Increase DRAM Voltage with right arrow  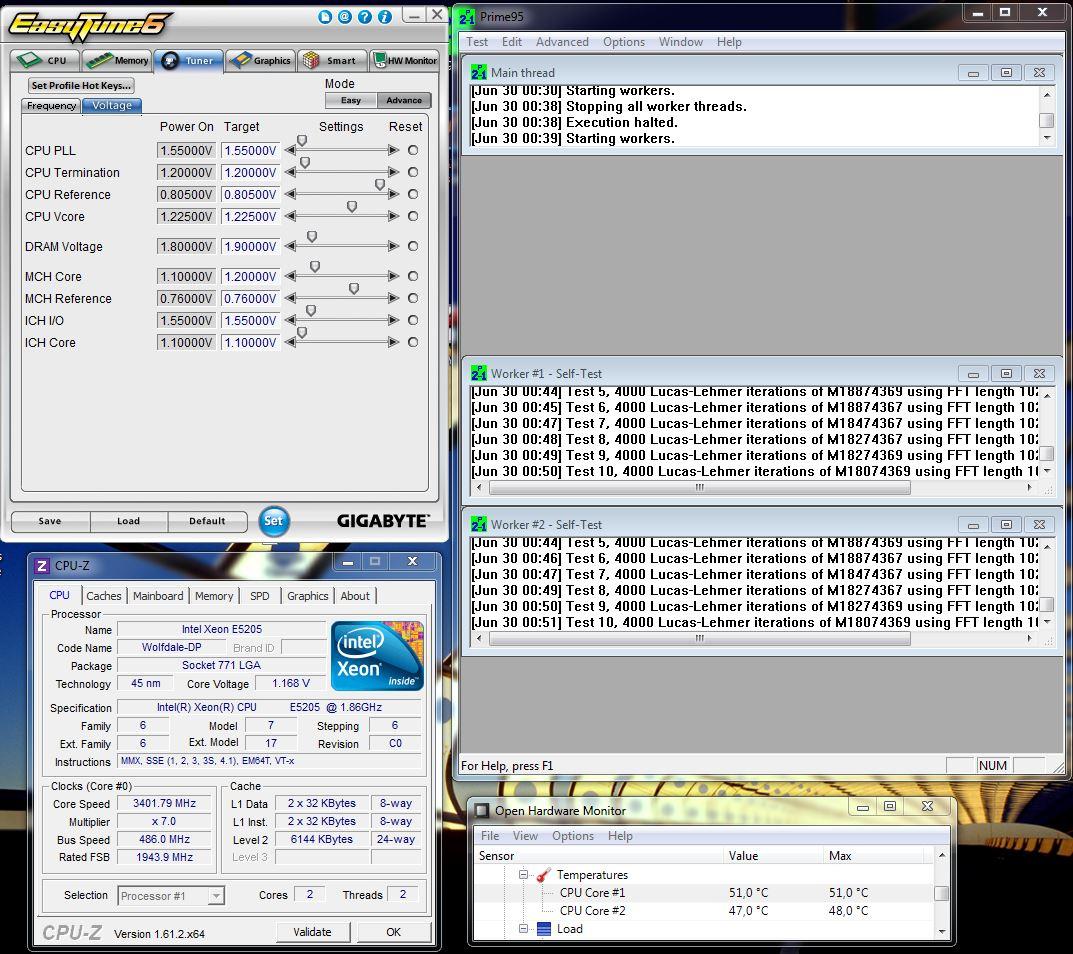pyautogui.click(x=393, y=246)
